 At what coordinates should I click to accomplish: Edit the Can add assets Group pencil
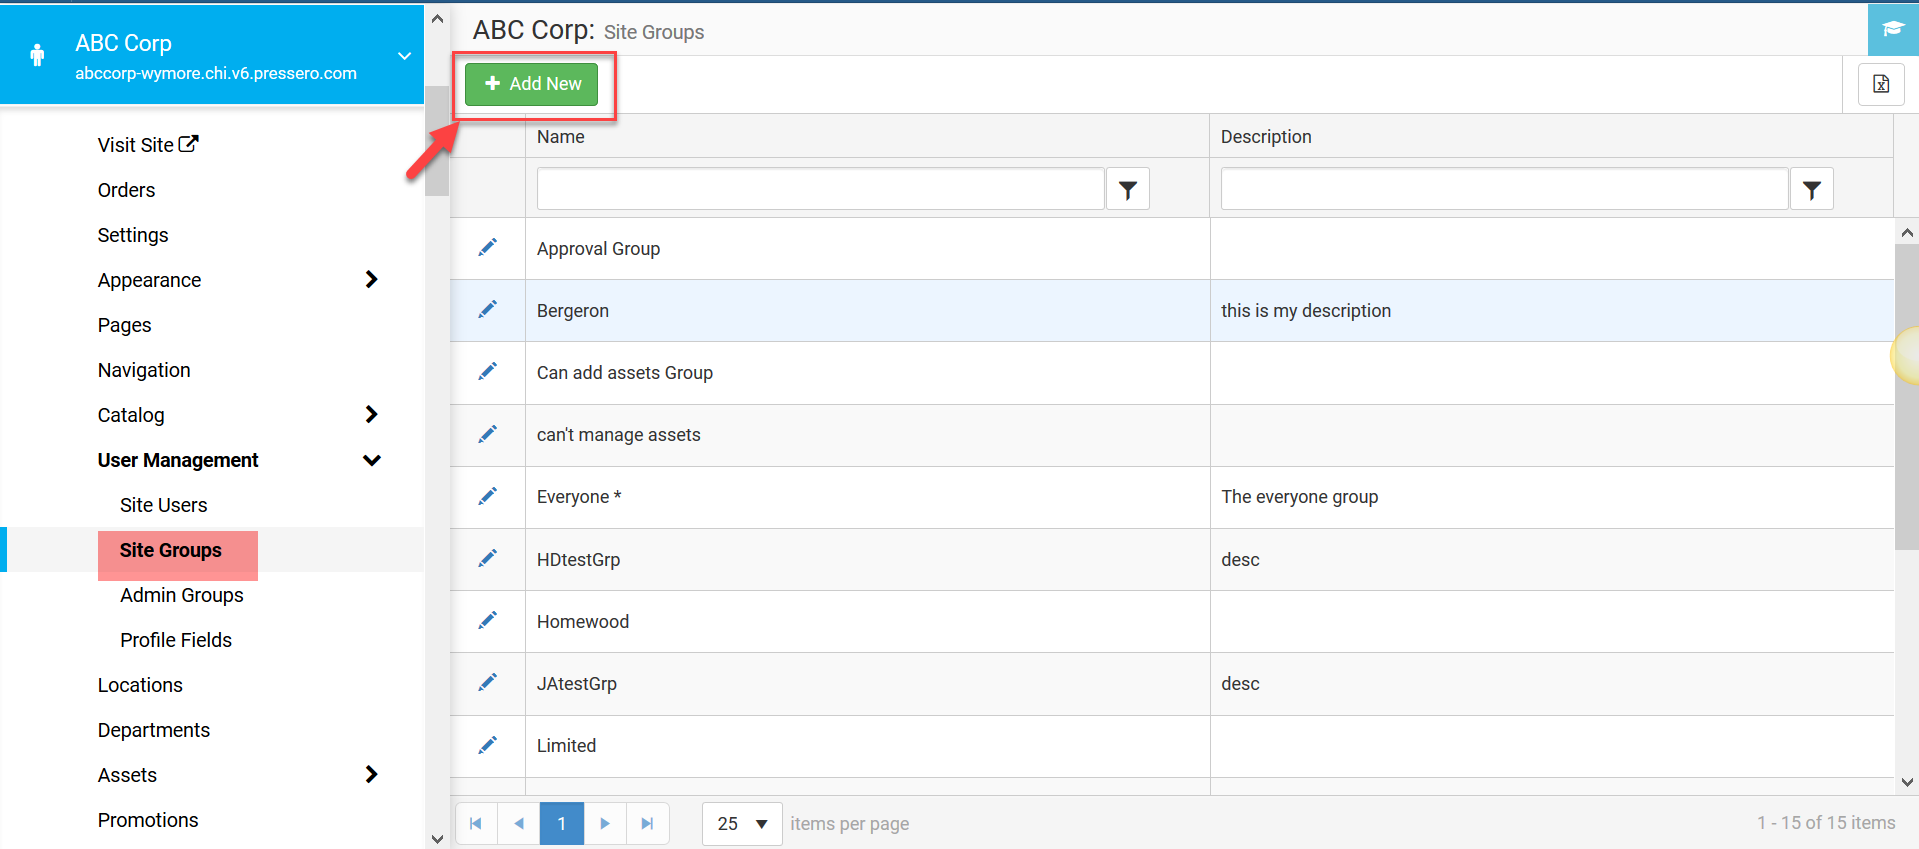click(x=487, y=372)
